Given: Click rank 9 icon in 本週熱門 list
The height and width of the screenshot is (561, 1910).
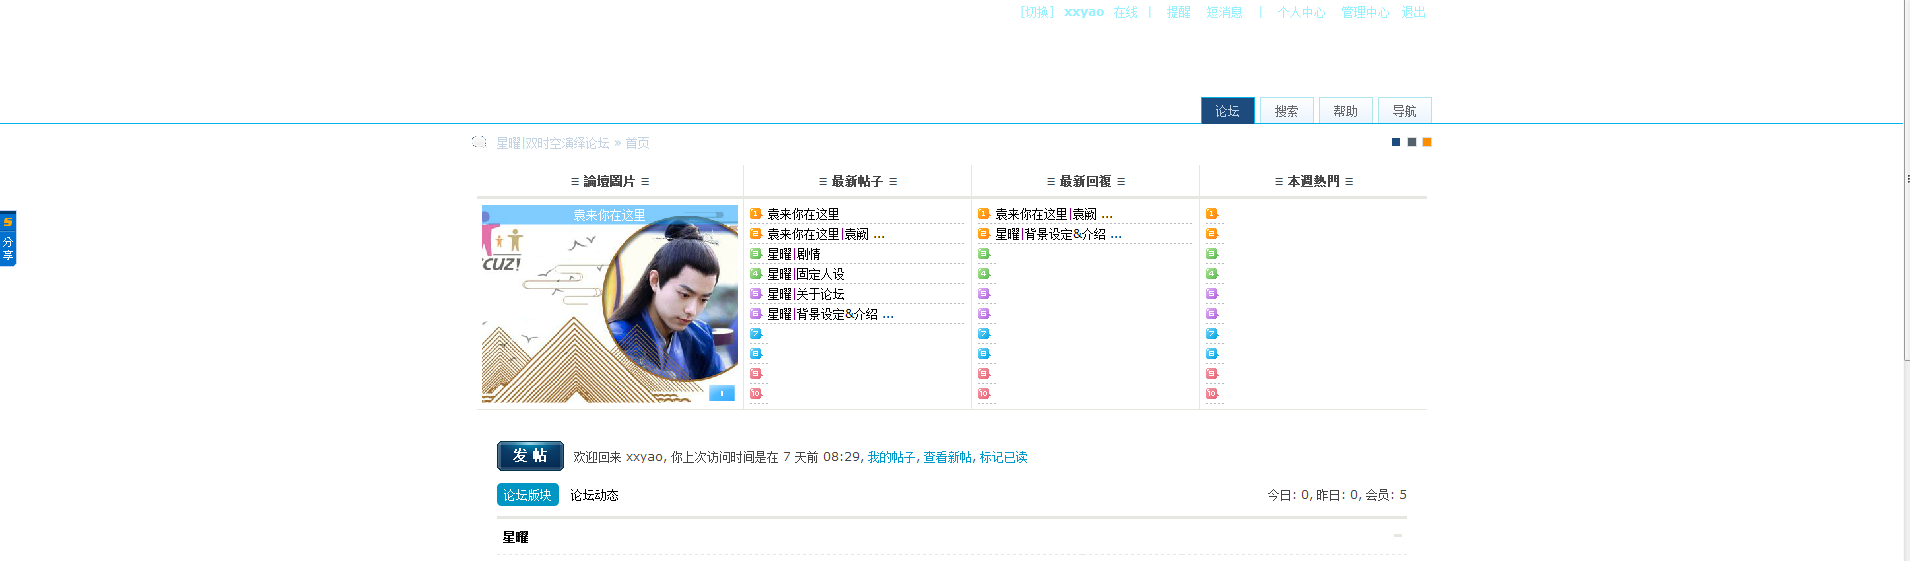Looking at the screenshot, I should (1212, 373).
